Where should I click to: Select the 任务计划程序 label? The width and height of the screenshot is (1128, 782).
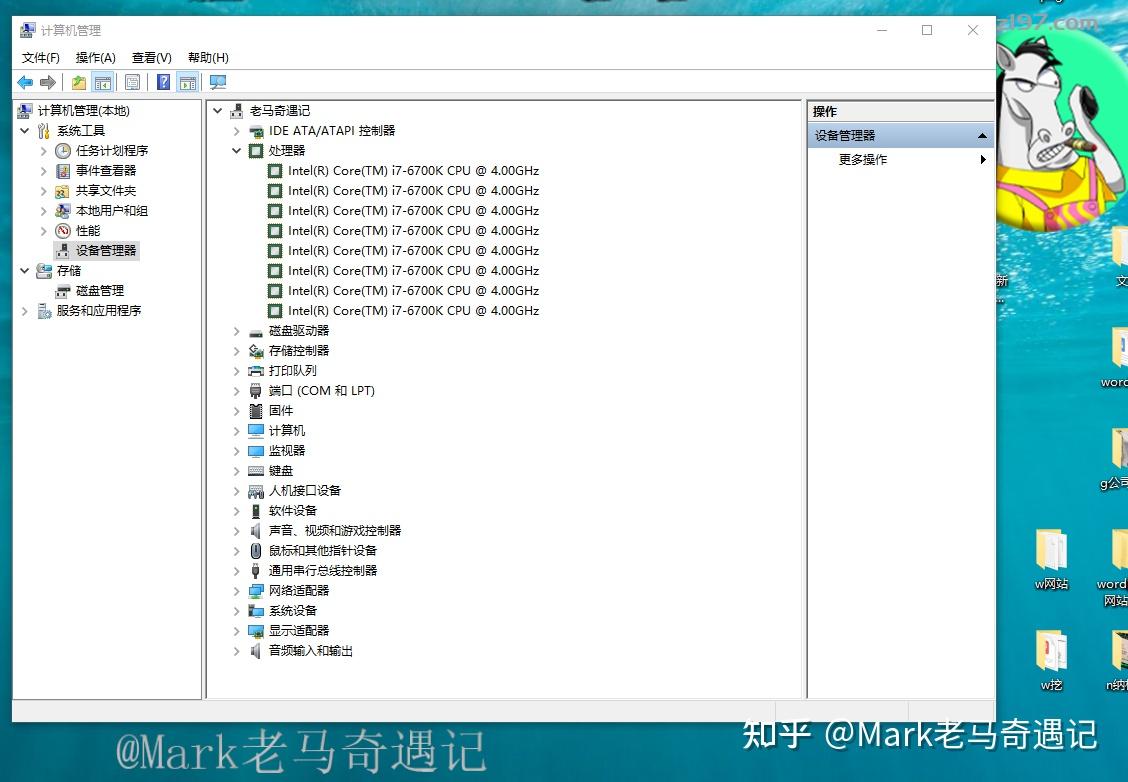[112, 150]
